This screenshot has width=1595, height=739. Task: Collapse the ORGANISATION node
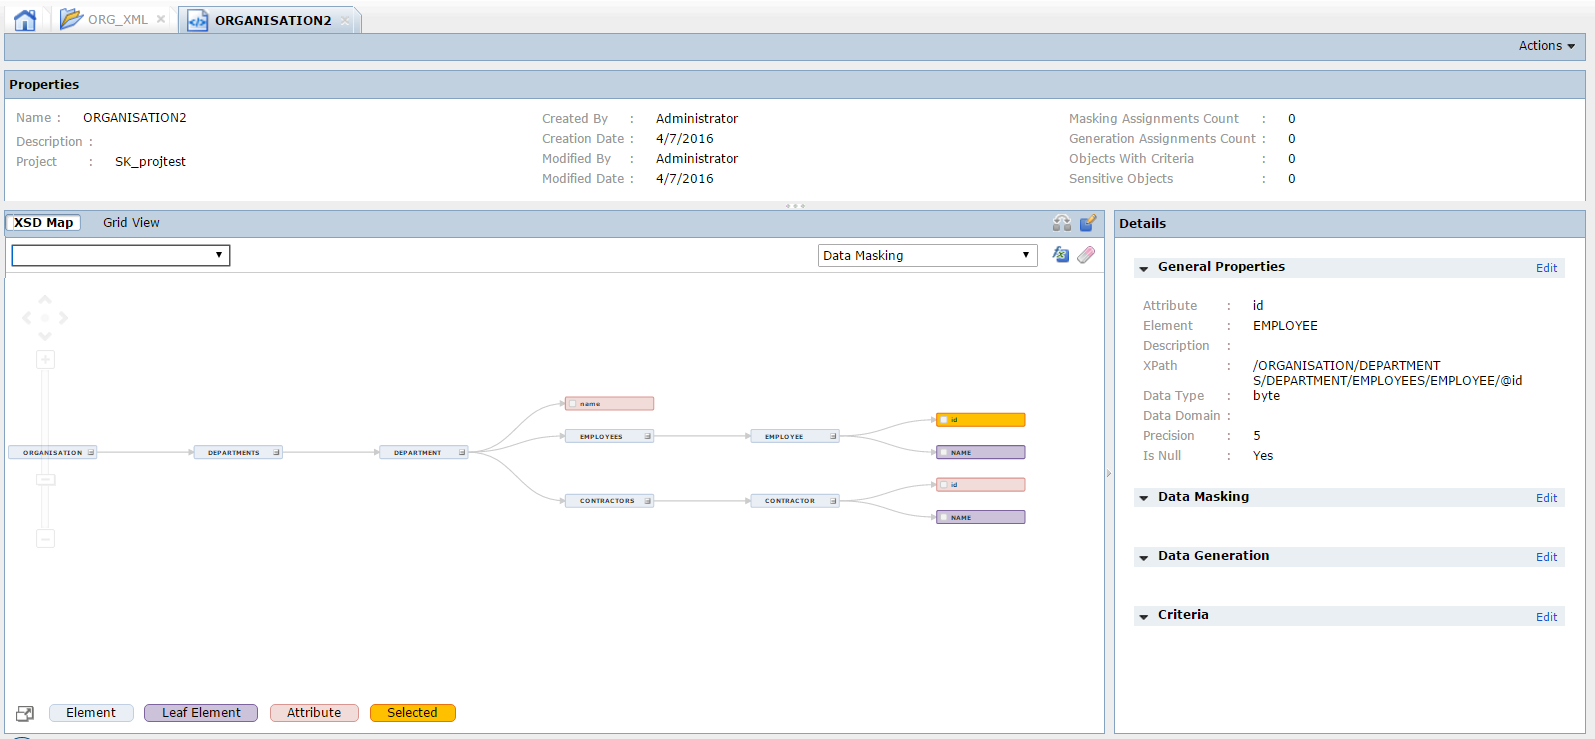pyautogui.click(x=91, y=453)
